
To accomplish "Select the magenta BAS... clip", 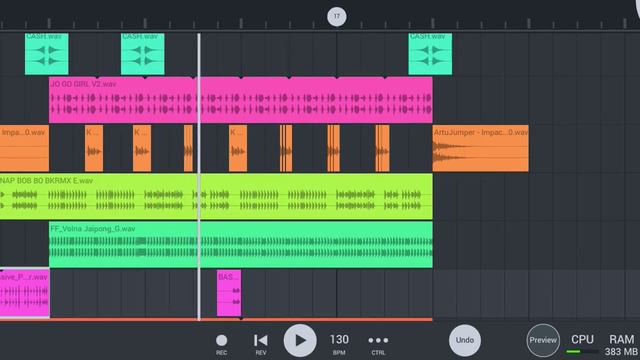I will click(x=229, y=293).
